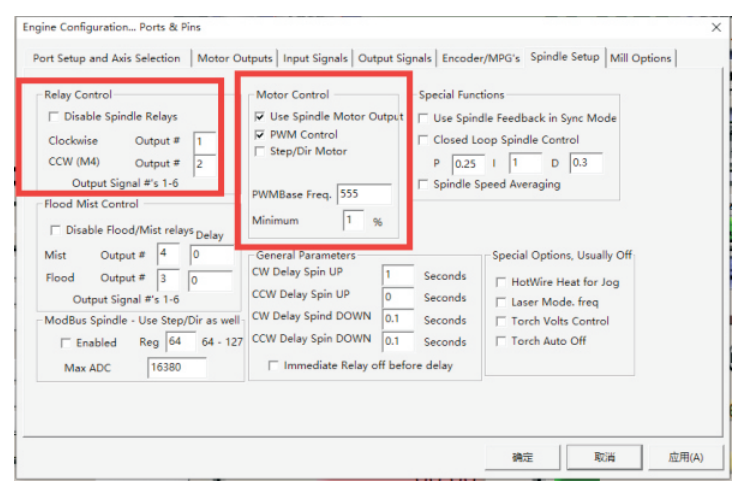Click the Max ADC value field

(177, 368)
